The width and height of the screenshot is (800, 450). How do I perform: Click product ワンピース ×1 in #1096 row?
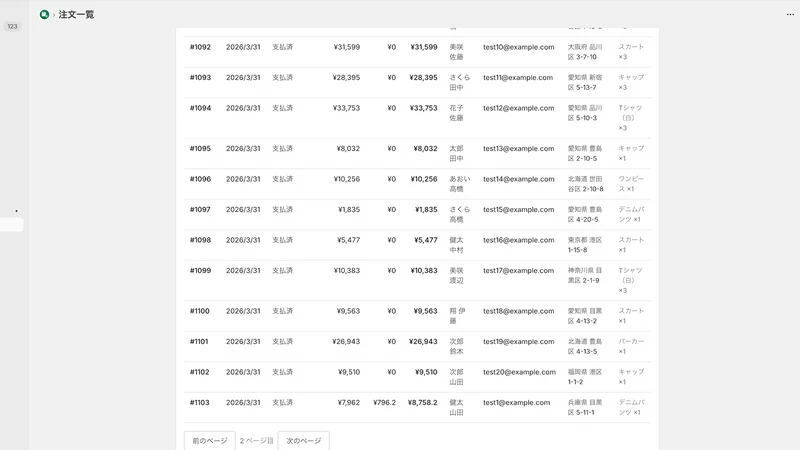(631, 184)
